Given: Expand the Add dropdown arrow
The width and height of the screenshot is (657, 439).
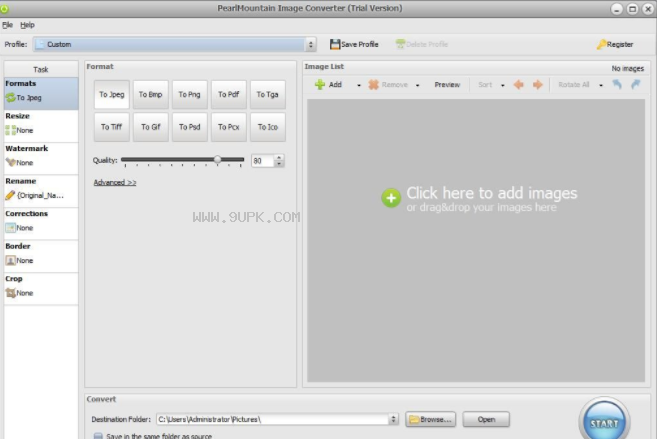Looking at the screenshot, I should (x=359, y=85).
